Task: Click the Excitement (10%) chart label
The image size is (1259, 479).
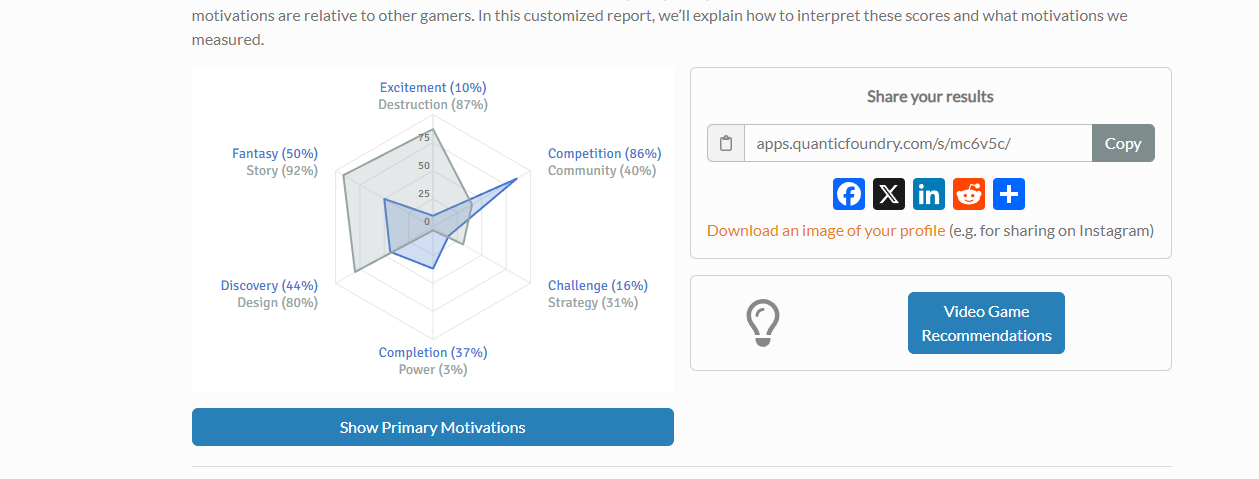Action: pos(433,88)
